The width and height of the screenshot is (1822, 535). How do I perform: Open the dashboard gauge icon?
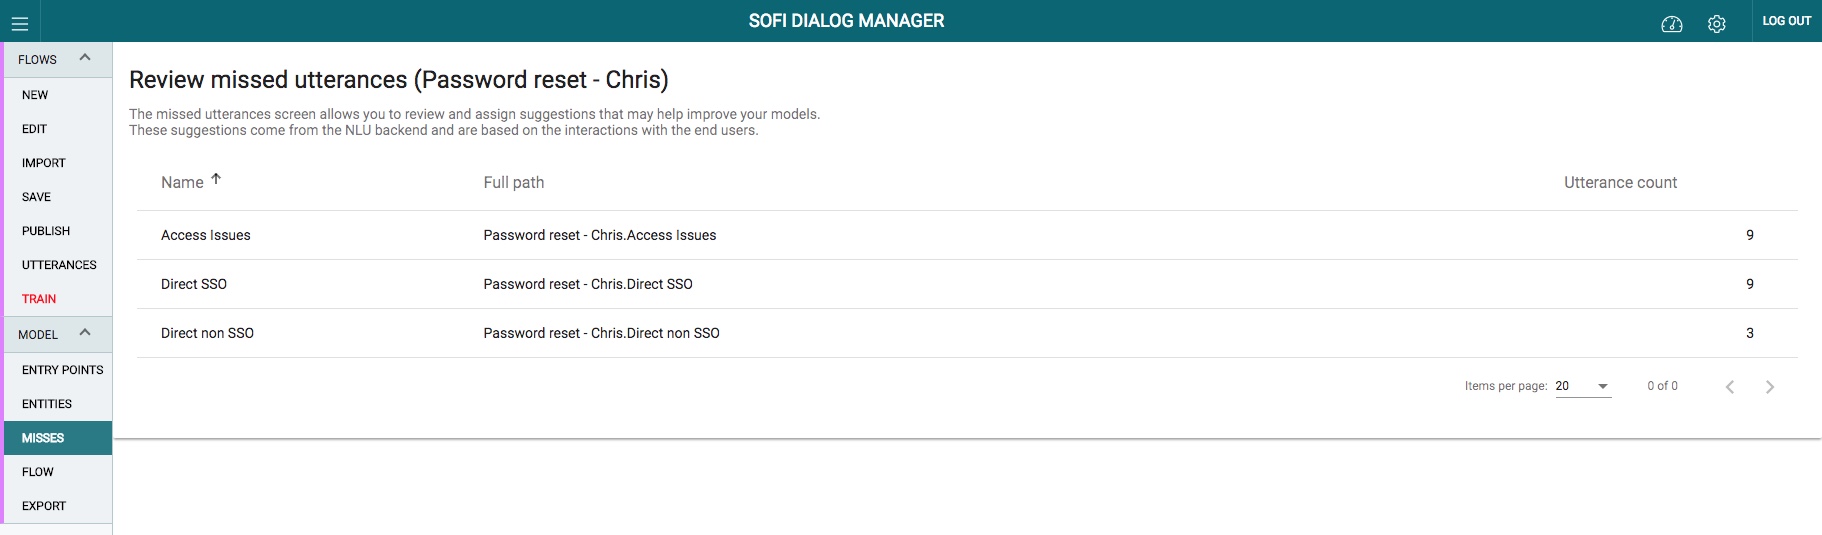[1672, 24]
